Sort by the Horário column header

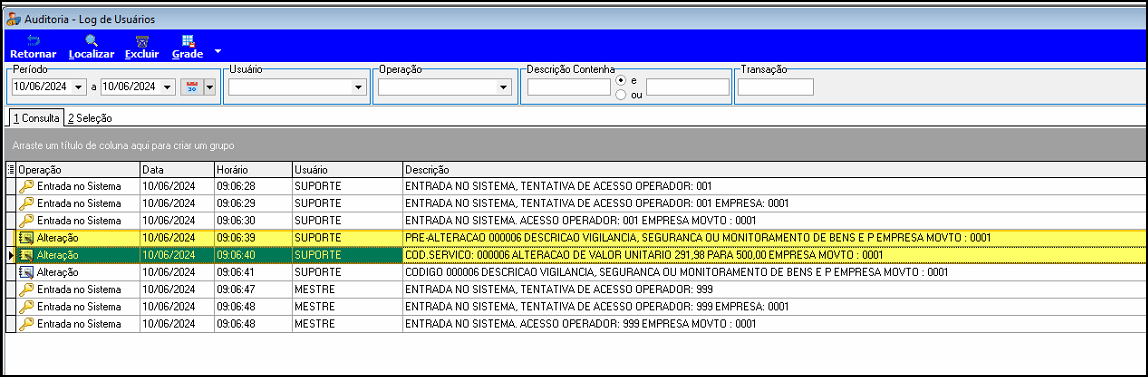coord(253,169)
